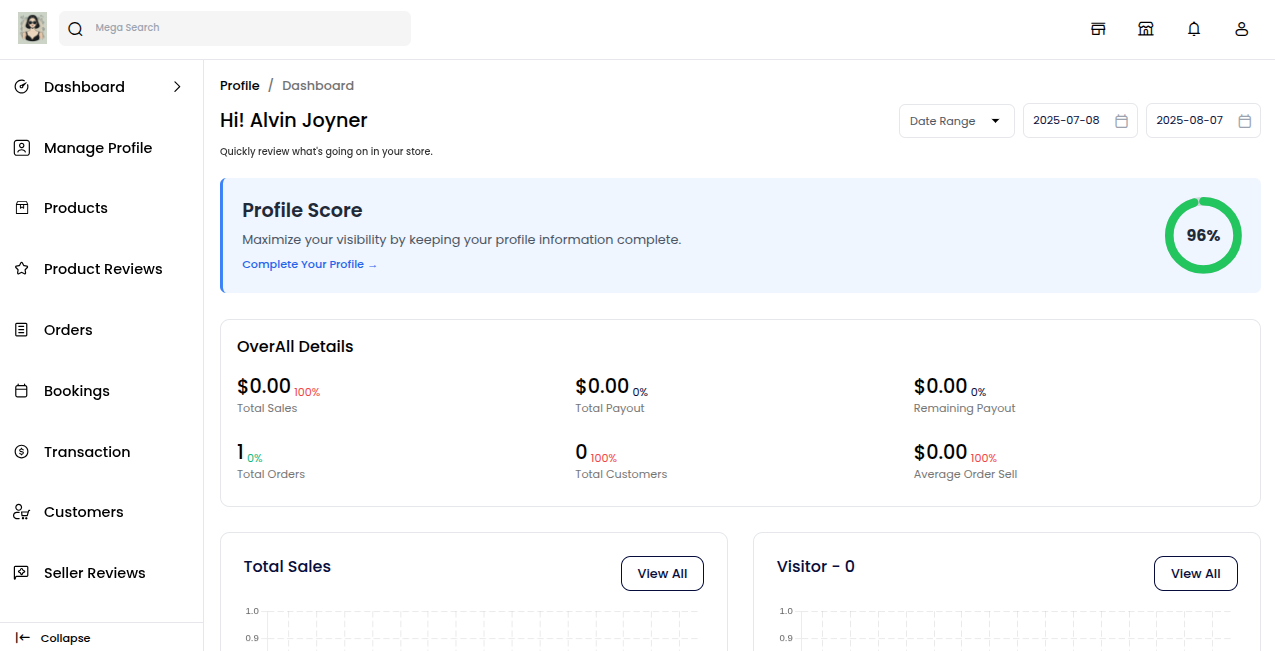Viewport: 1275px width, 651px height.
Task: Expand the Dashboard menu chevron
Action: click(177, 87)
